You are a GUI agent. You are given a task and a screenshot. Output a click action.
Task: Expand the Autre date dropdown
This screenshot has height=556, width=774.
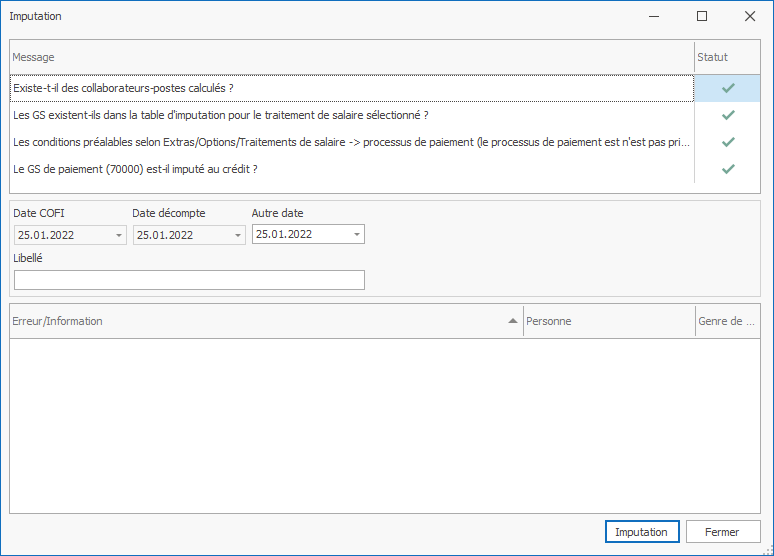click(x=357, y=235)
